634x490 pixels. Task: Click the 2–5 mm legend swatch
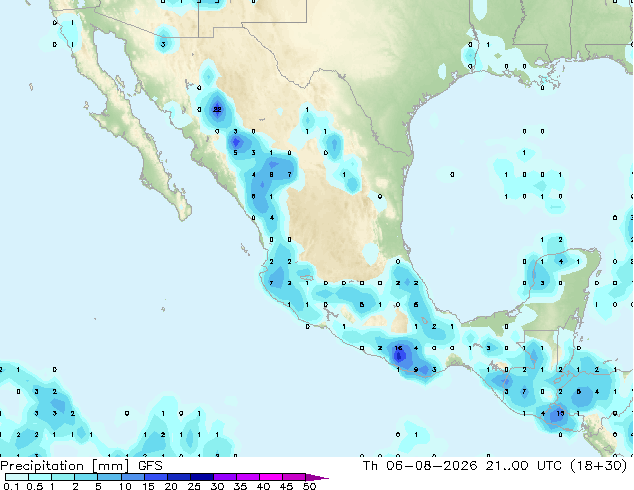coord(86,477)
